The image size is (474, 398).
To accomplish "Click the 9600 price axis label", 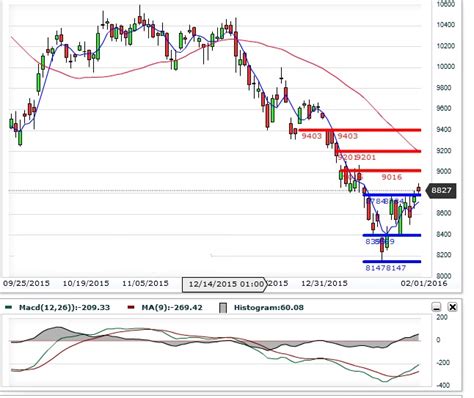I will (x=445, y=109).
